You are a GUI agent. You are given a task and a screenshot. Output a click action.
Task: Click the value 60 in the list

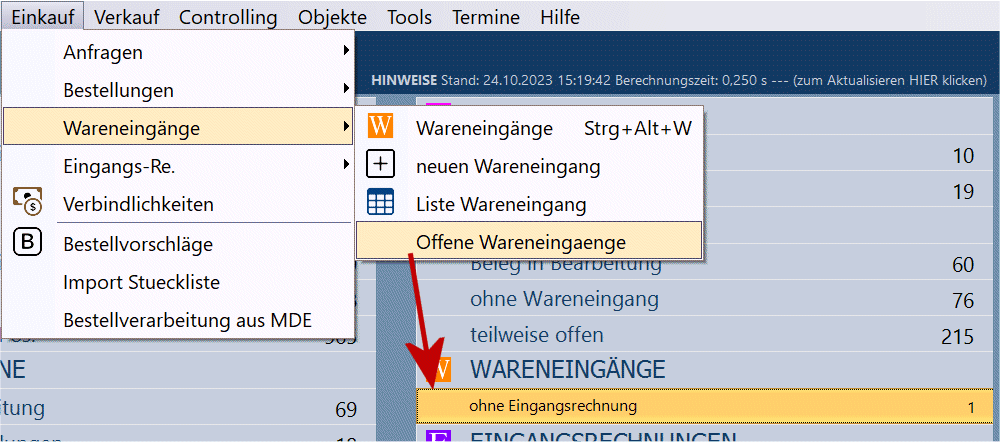[962, 264]
